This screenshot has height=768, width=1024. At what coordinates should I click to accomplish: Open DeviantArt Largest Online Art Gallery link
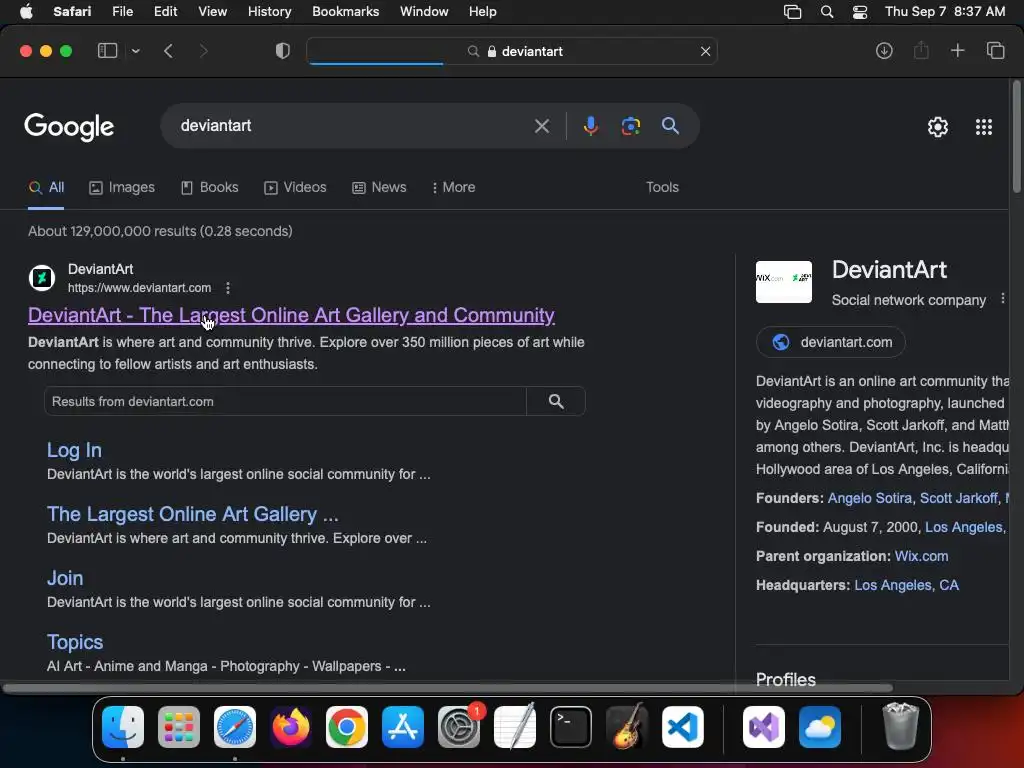291,315
